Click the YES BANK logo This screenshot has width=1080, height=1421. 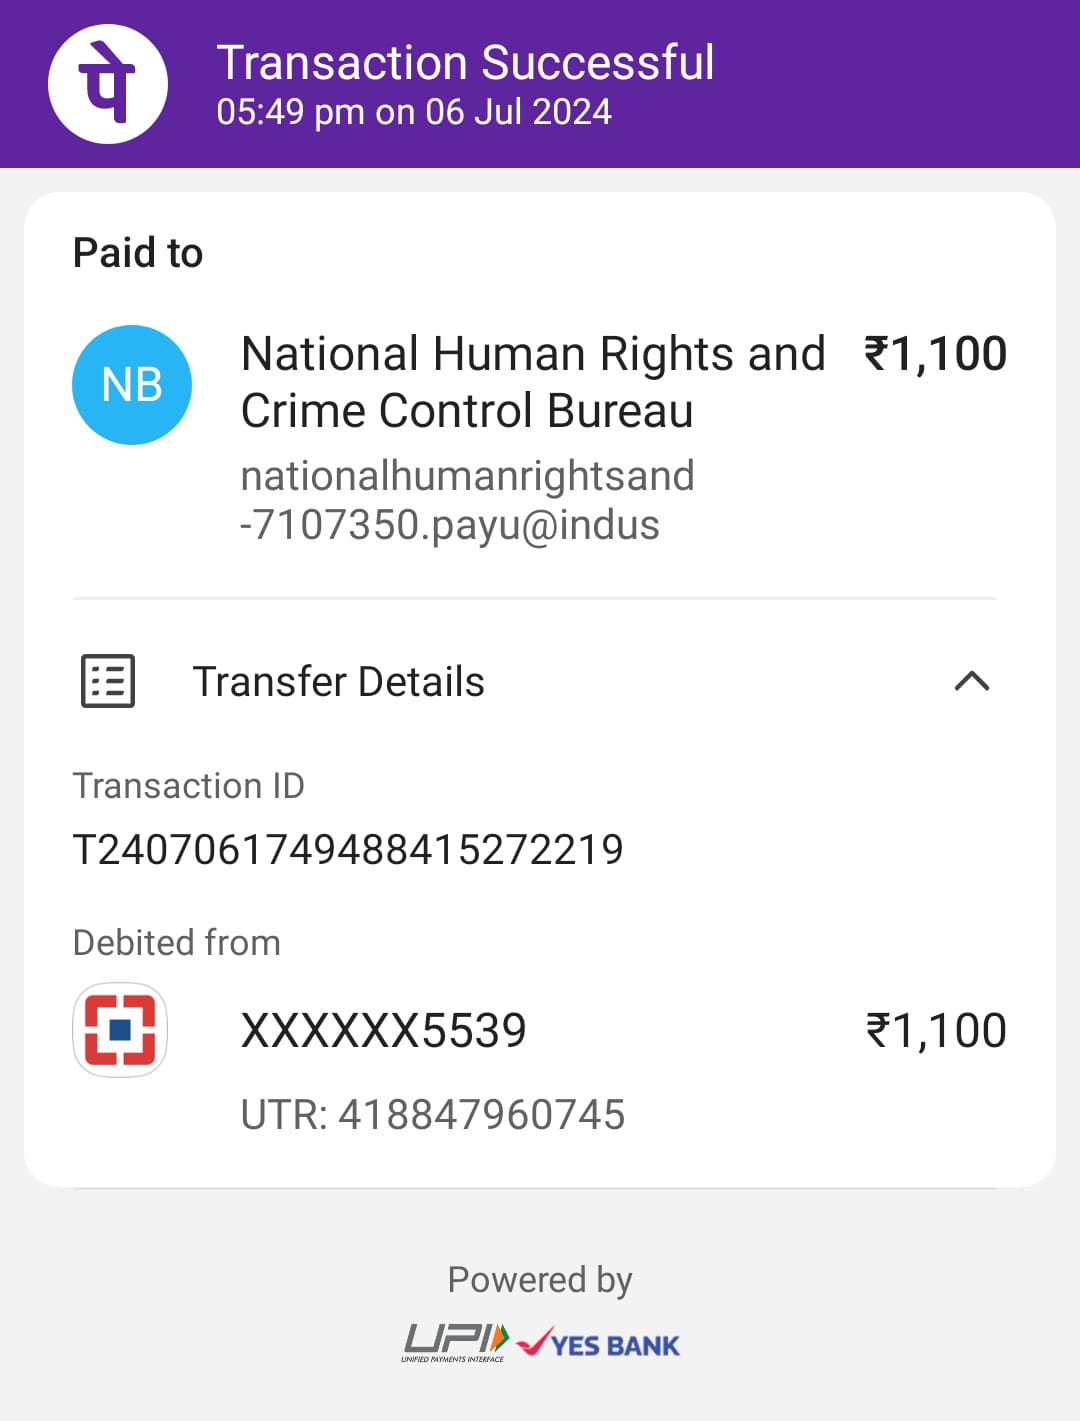tap(600, 1344)
